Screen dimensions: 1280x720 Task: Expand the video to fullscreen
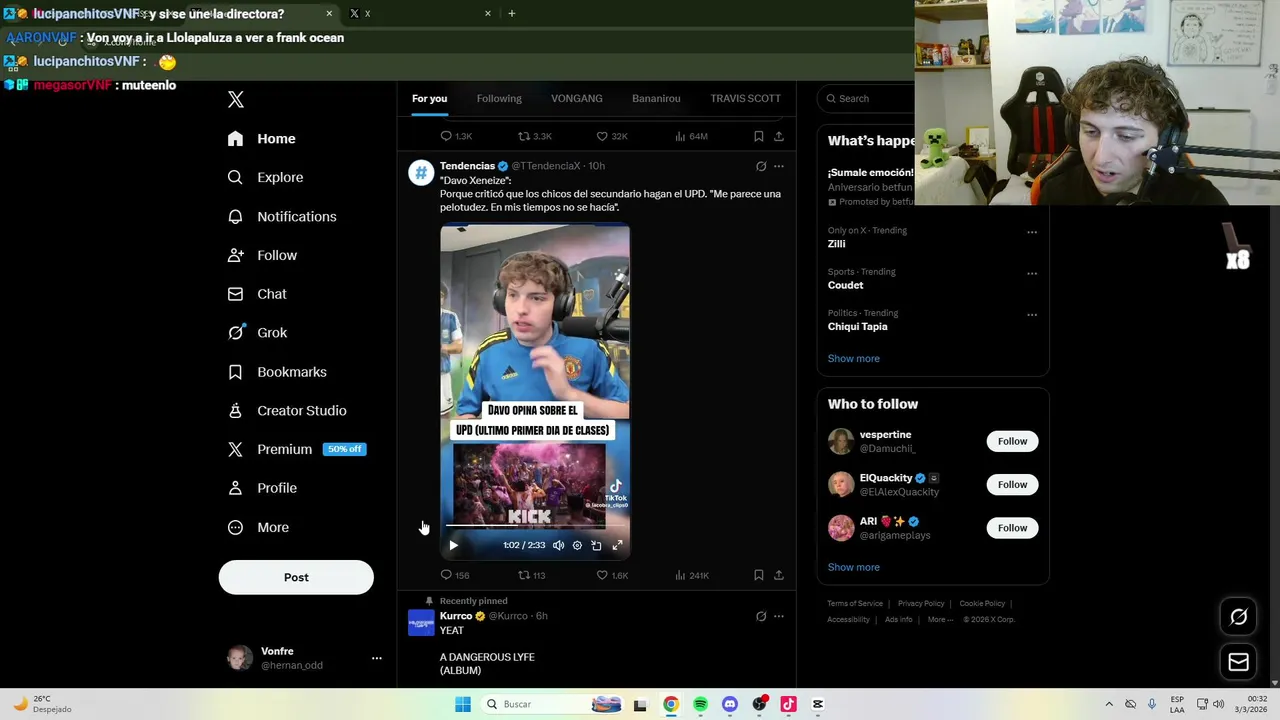617,545
